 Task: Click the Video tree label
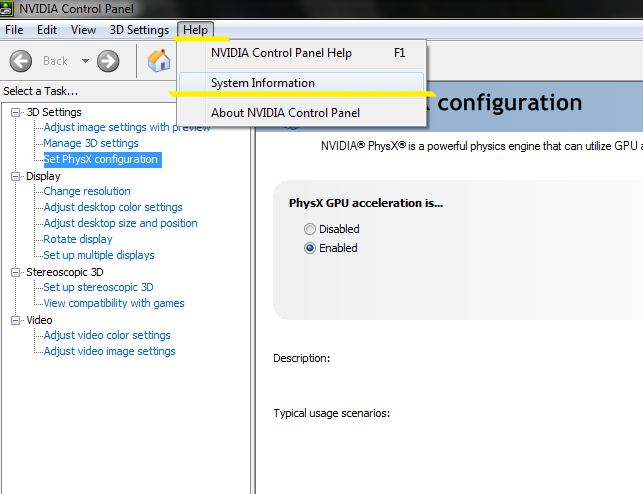pos(39,320)
